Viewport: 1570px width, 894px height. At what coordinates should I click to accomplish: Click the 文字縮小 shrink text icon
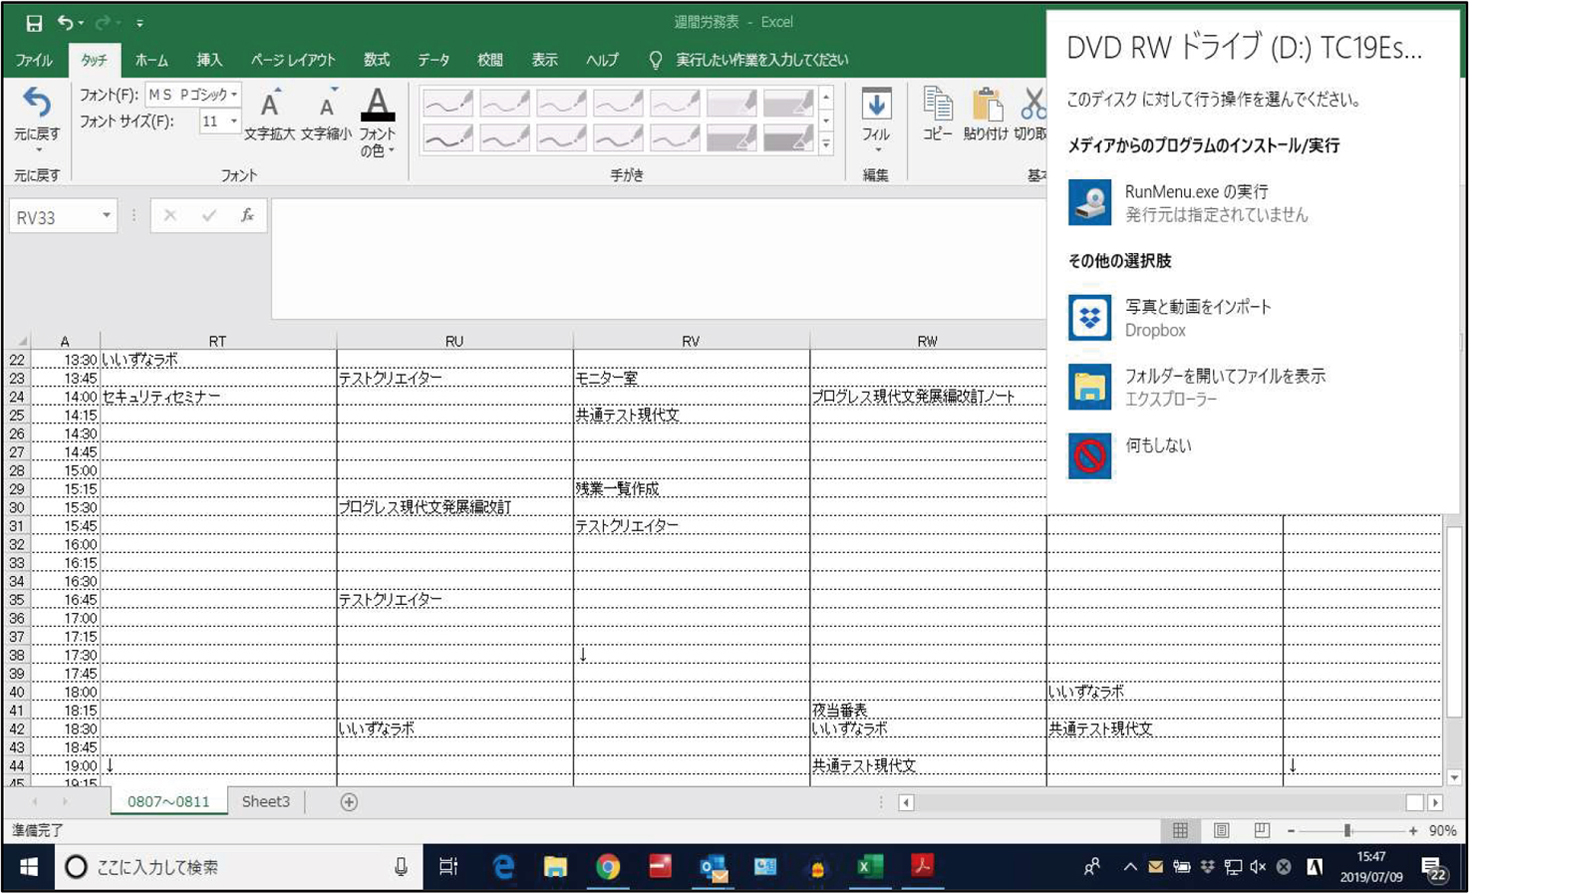click(x=326, y=107)
